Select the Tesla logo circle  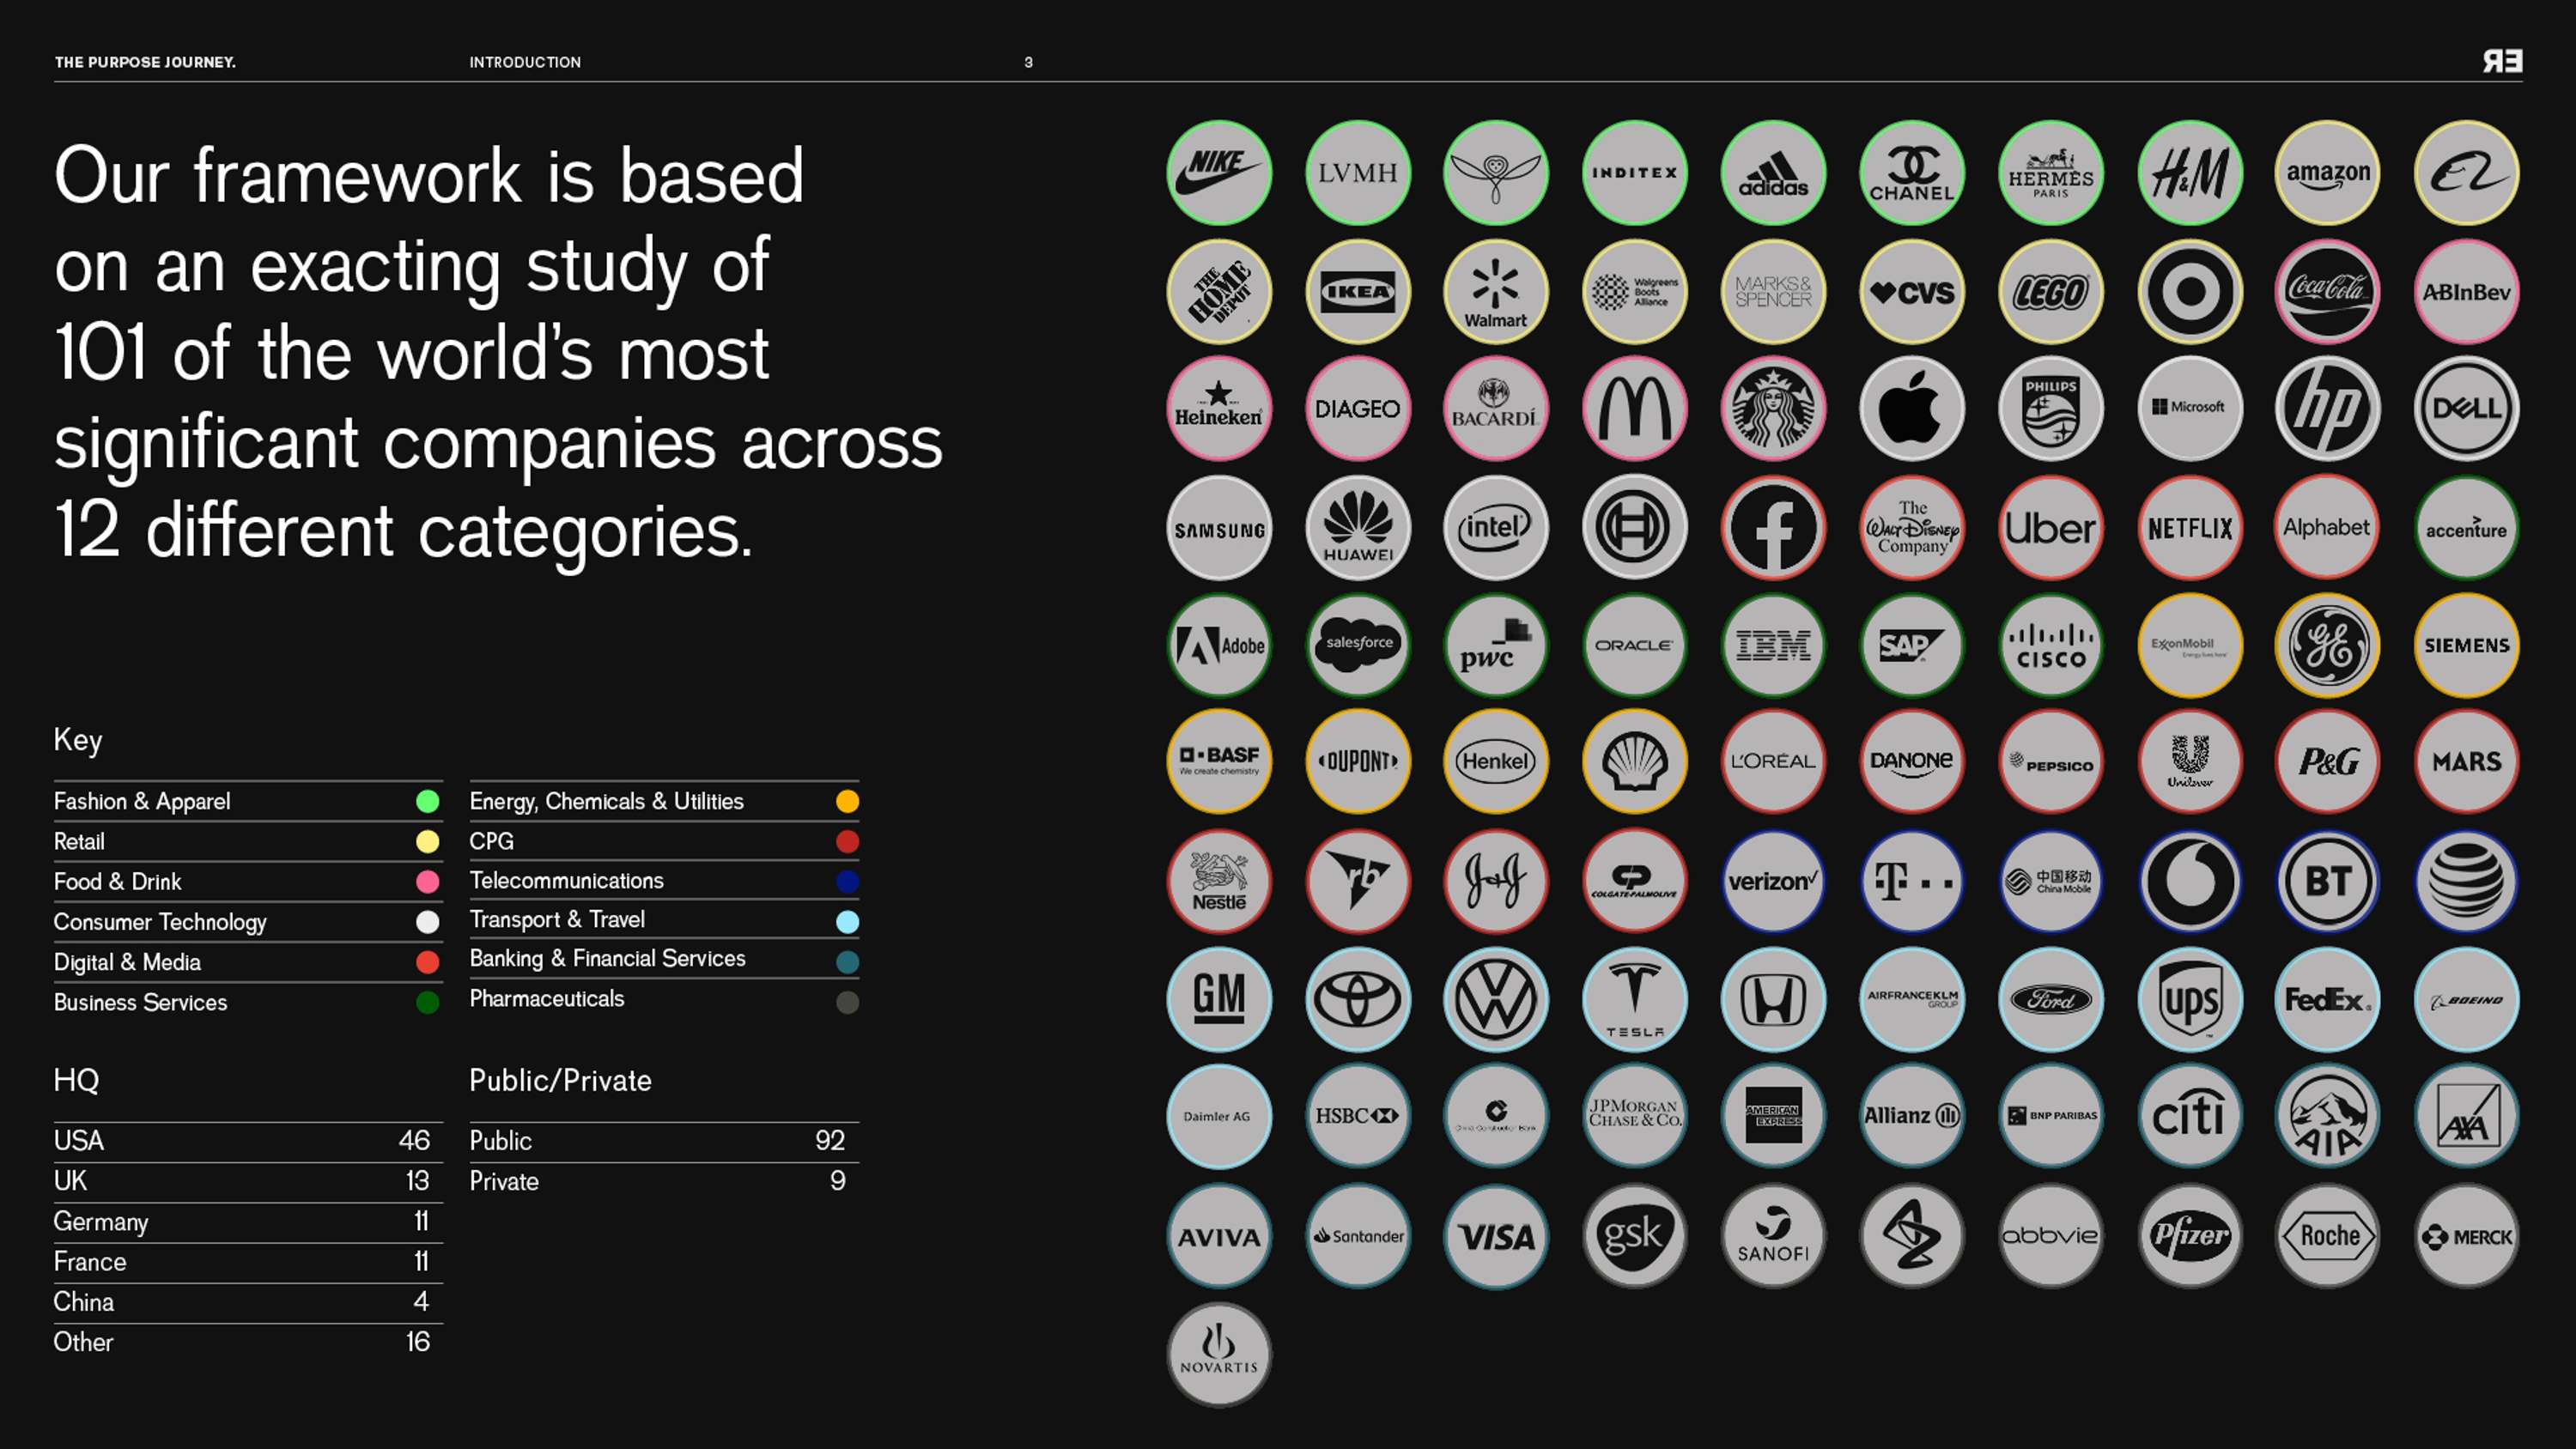[x=1635, y=999]
